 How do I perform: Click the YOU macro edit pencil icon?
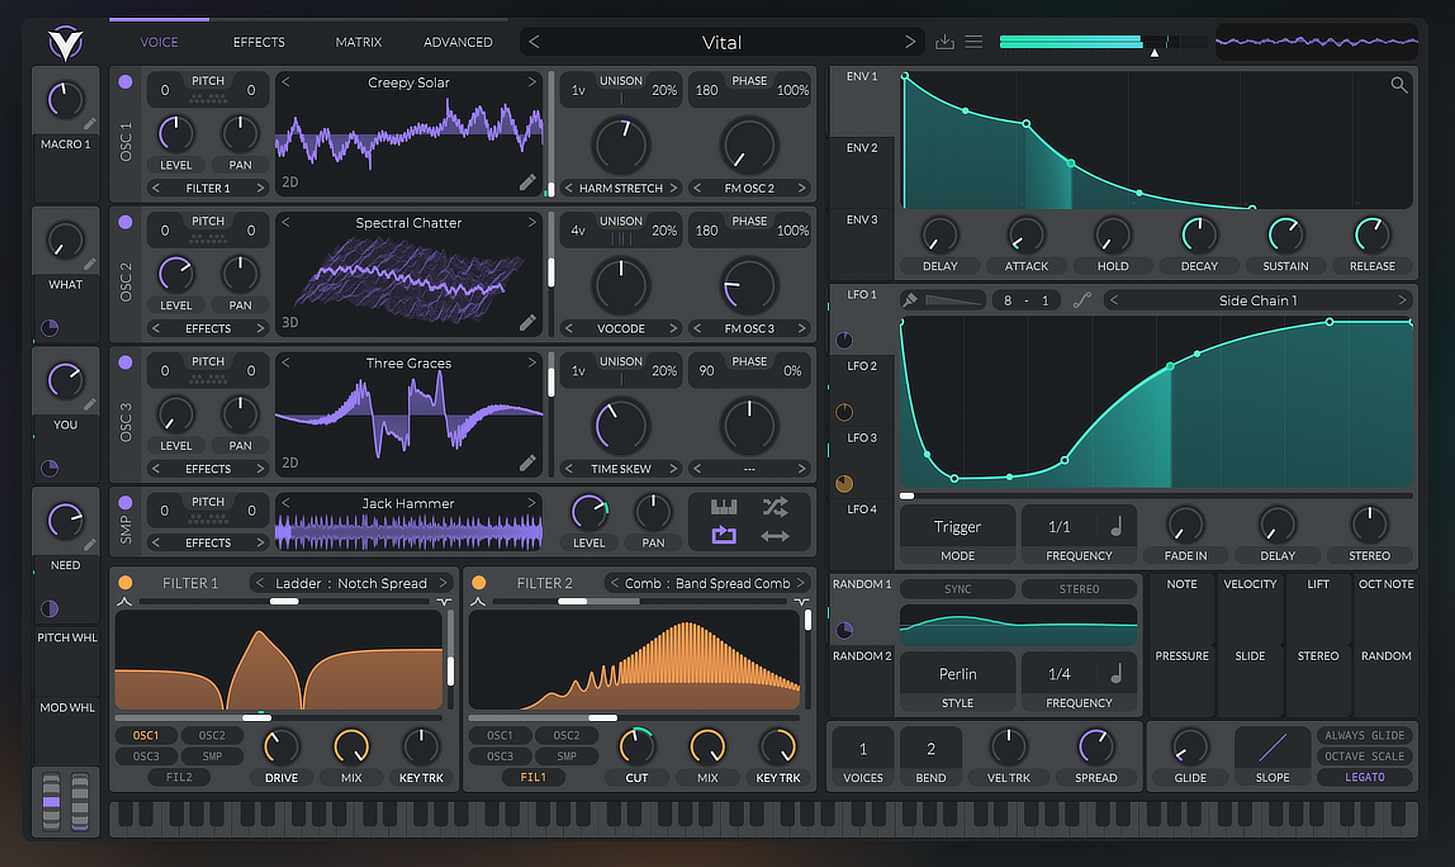pos(90,404)
